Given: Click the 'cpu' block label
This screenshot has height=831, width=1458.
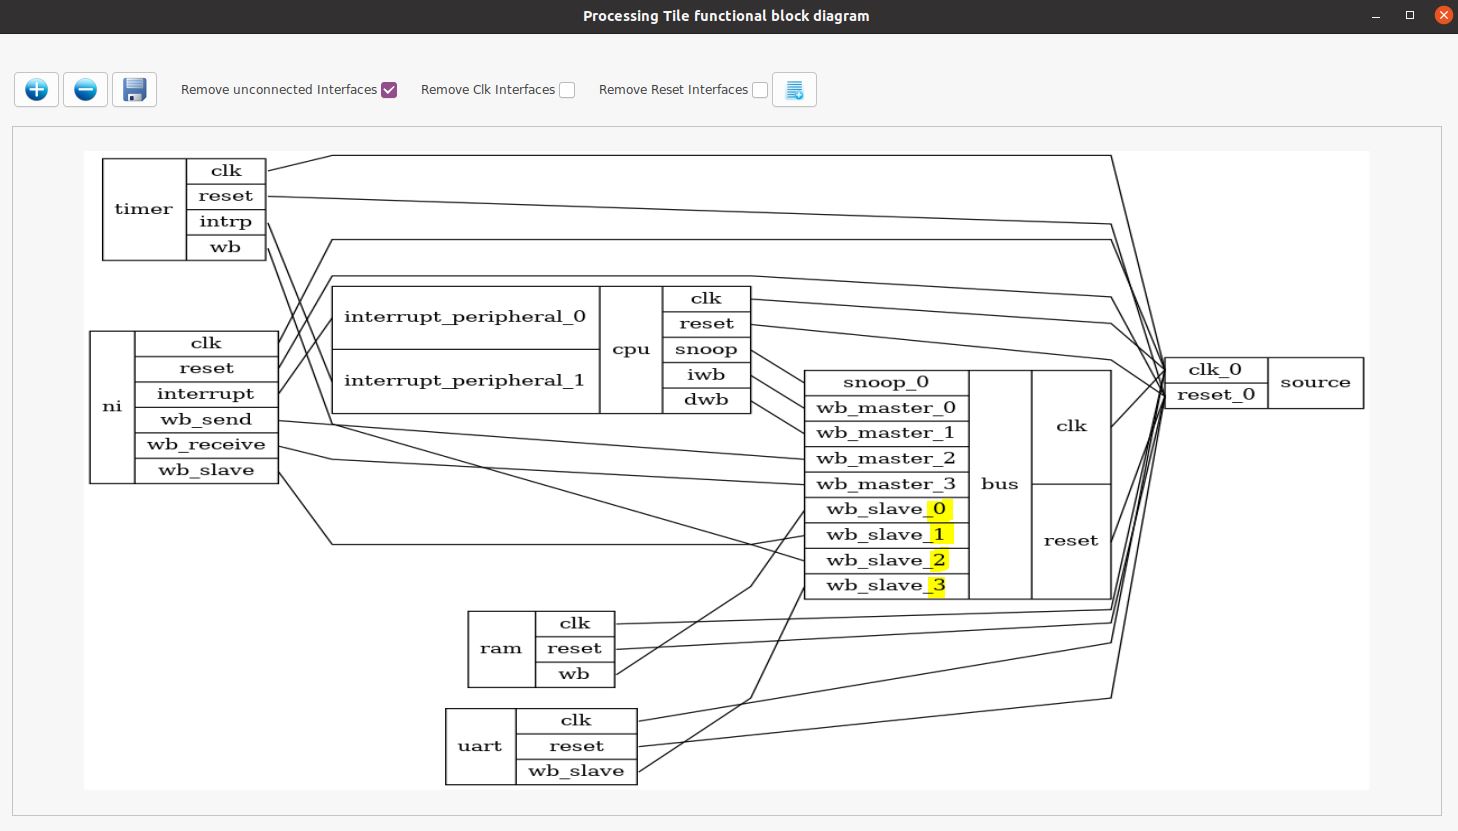Looking at the screenshot, I should point(631,350).
